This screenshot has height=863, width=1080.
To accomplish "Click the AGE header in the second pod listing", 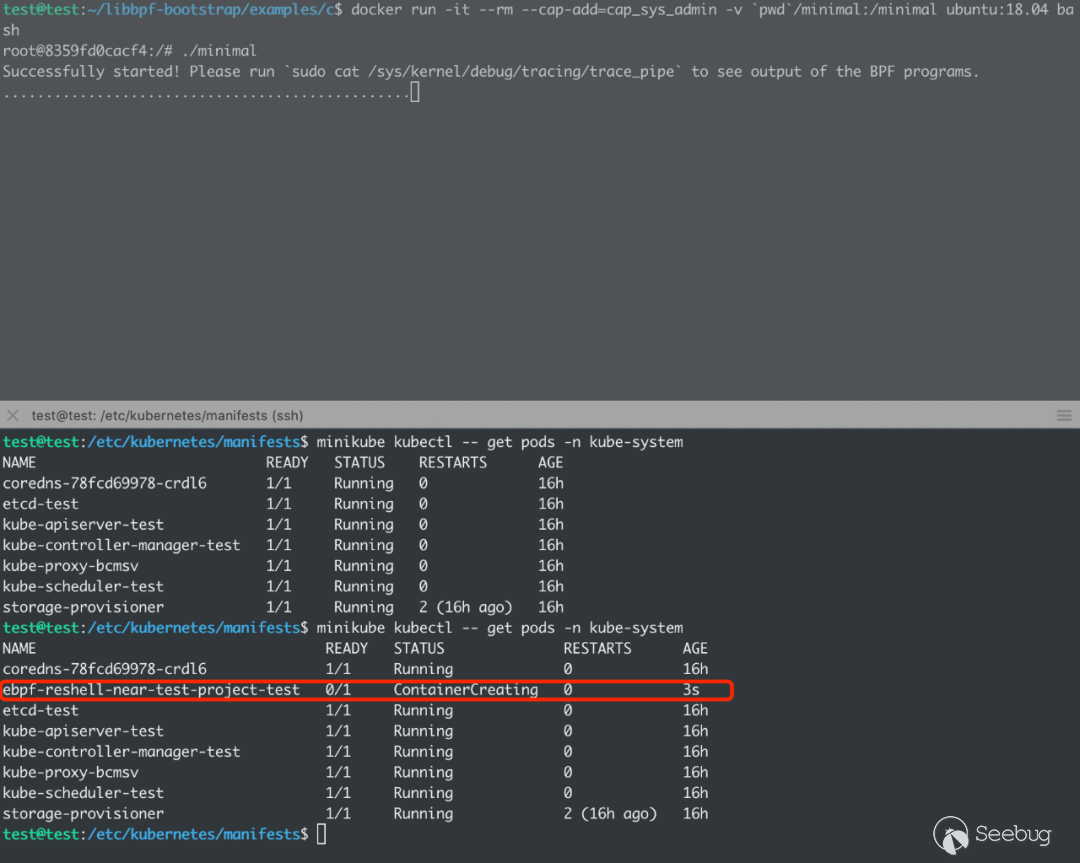I will click(x=695, y=649).
